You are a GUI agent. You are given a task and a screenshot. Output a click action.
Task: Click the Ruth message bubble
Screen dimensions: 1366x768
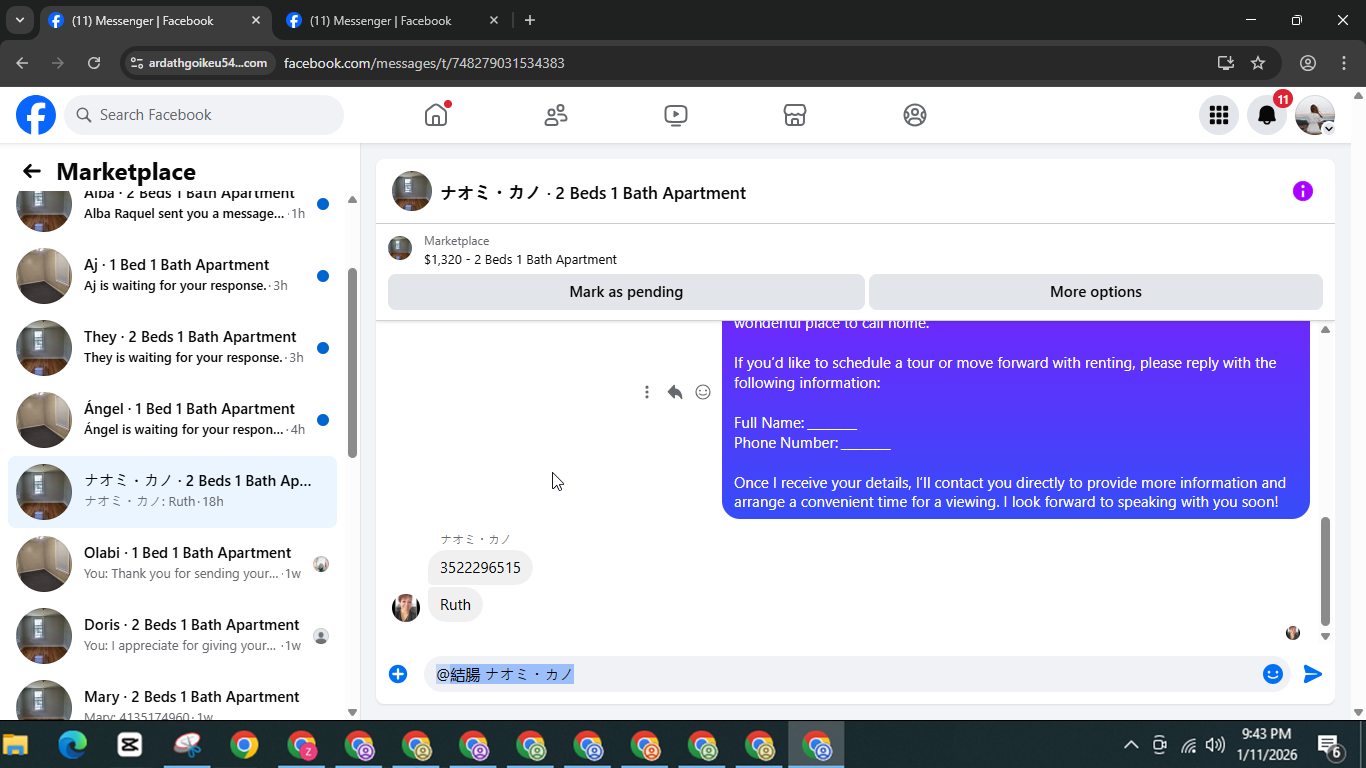point(455,605)
